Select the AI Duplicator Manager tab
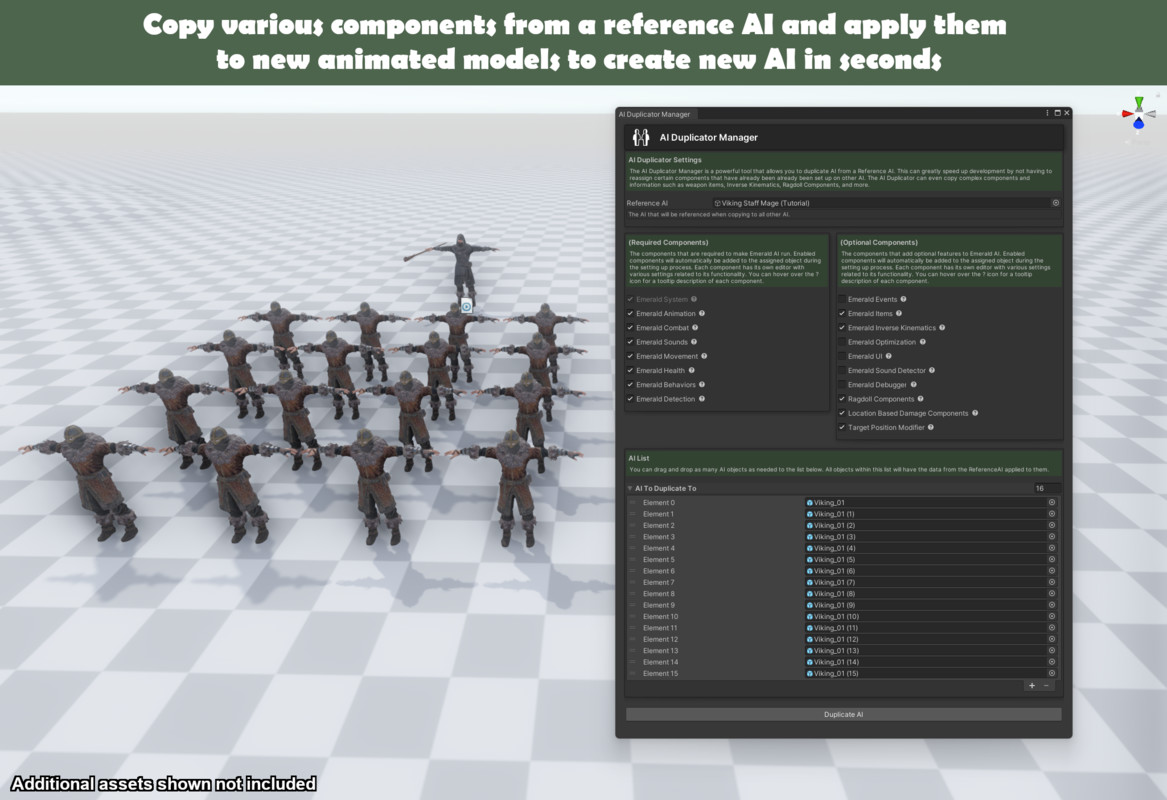1167x800 pixels. tap(654, 114)
